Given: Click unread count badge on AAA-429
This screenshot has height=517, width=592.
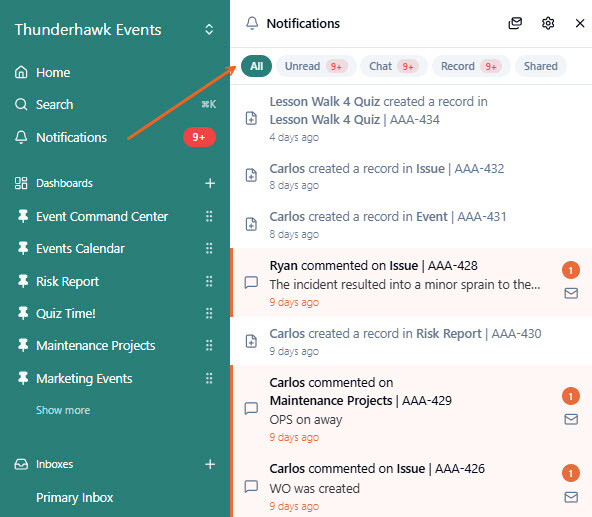Looking at the screenshot, I should pos(571,396).
